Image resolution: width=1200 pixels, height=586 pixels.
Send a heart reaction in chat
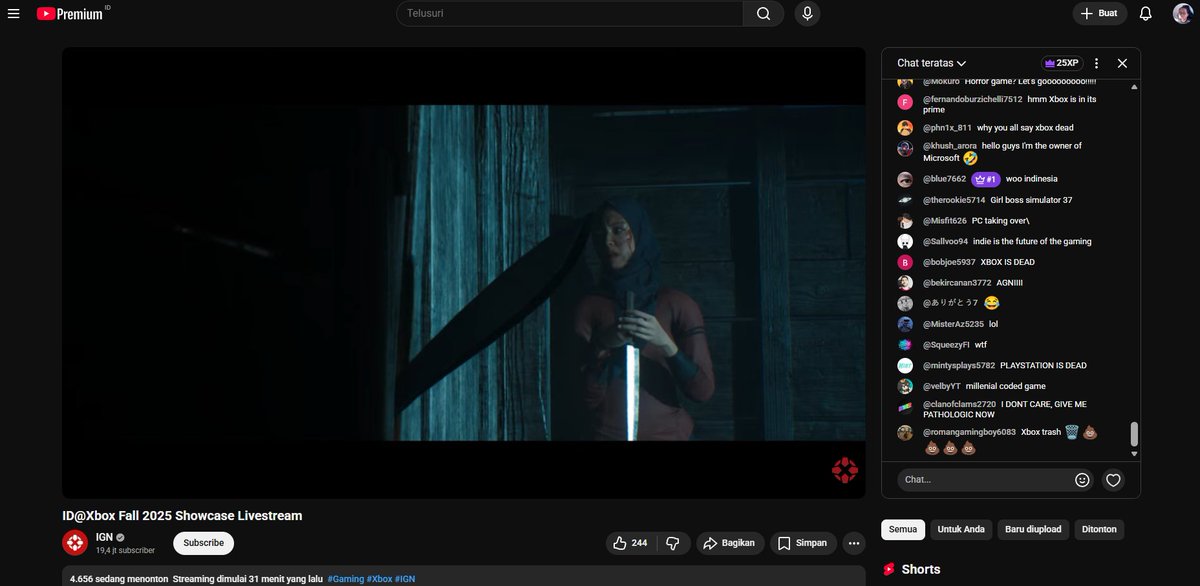tap(1113, 480)
